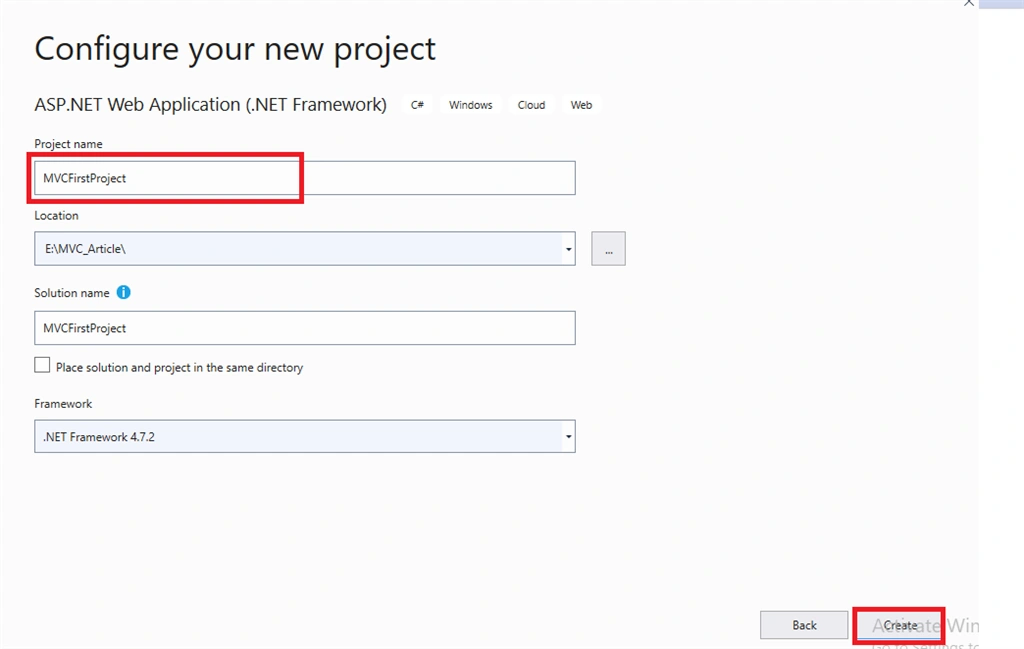Click the Solution name info icon
The width and height of the screenshot is (1024, 649).
tap(123, 293)
